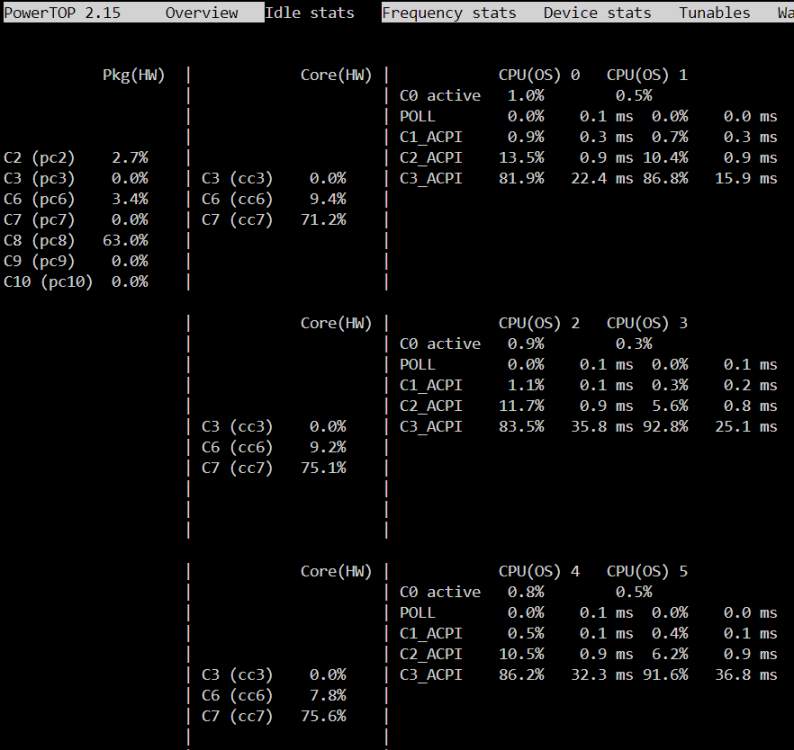
Task: Select the 1.1% C1_ACPI value
Action: (x=526, y=385)
